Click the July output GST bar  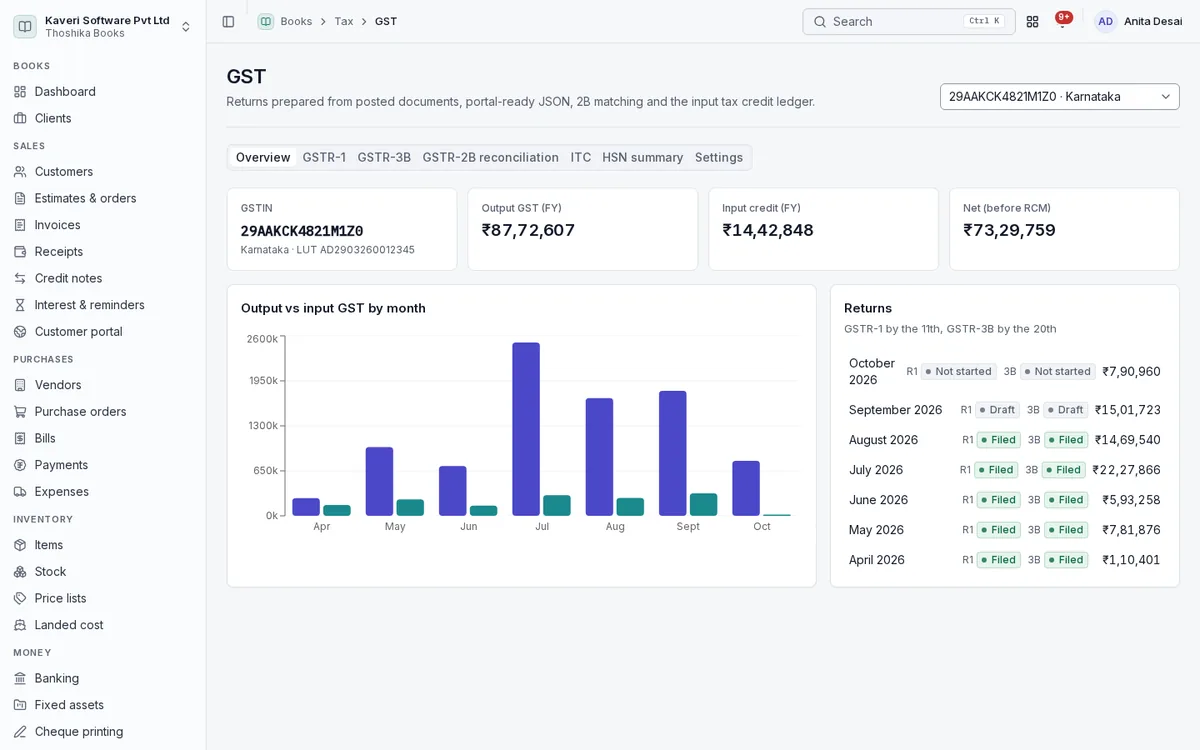[526, 429]
